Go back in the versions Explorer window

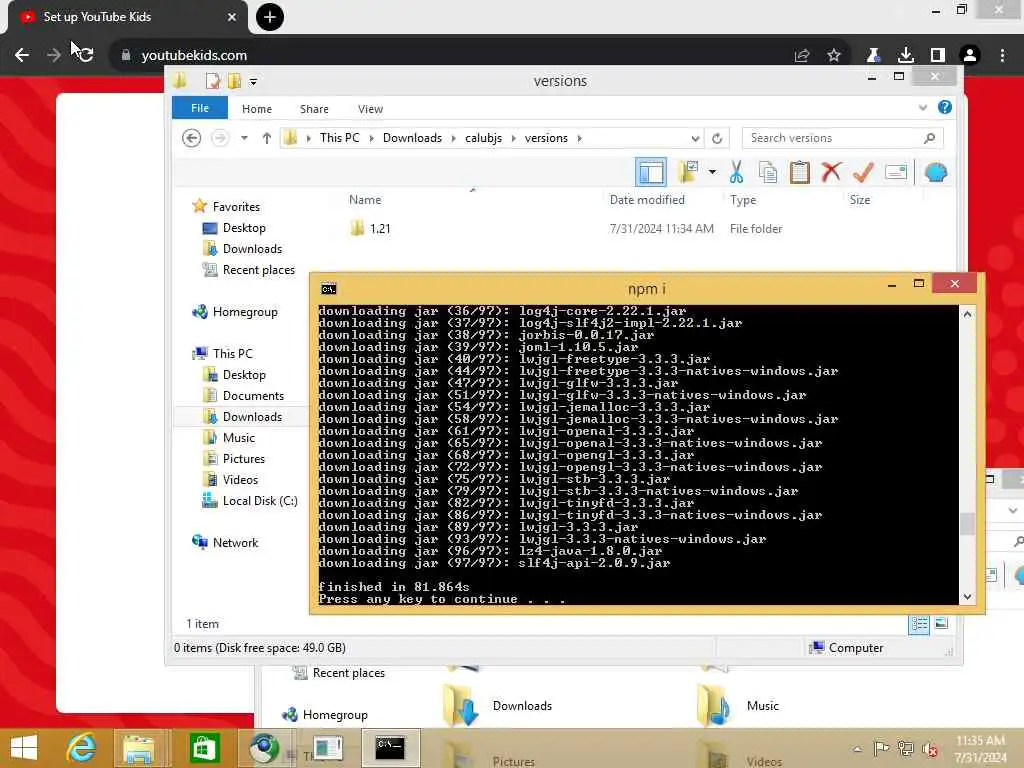pos(191,138)
